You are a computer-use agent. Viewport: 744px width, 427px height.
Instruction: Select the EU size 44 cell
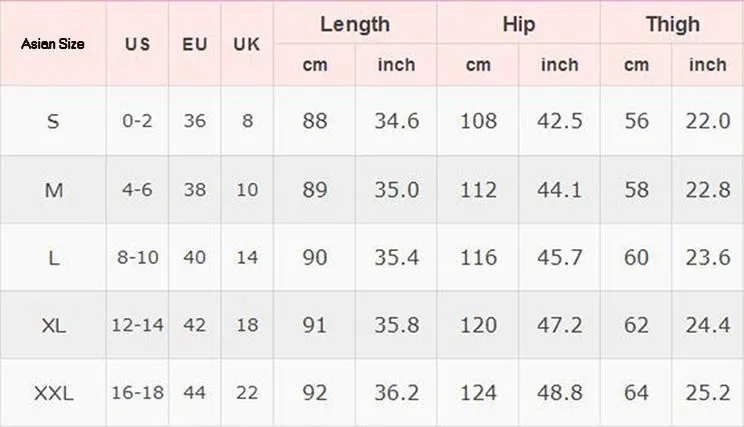195,393
